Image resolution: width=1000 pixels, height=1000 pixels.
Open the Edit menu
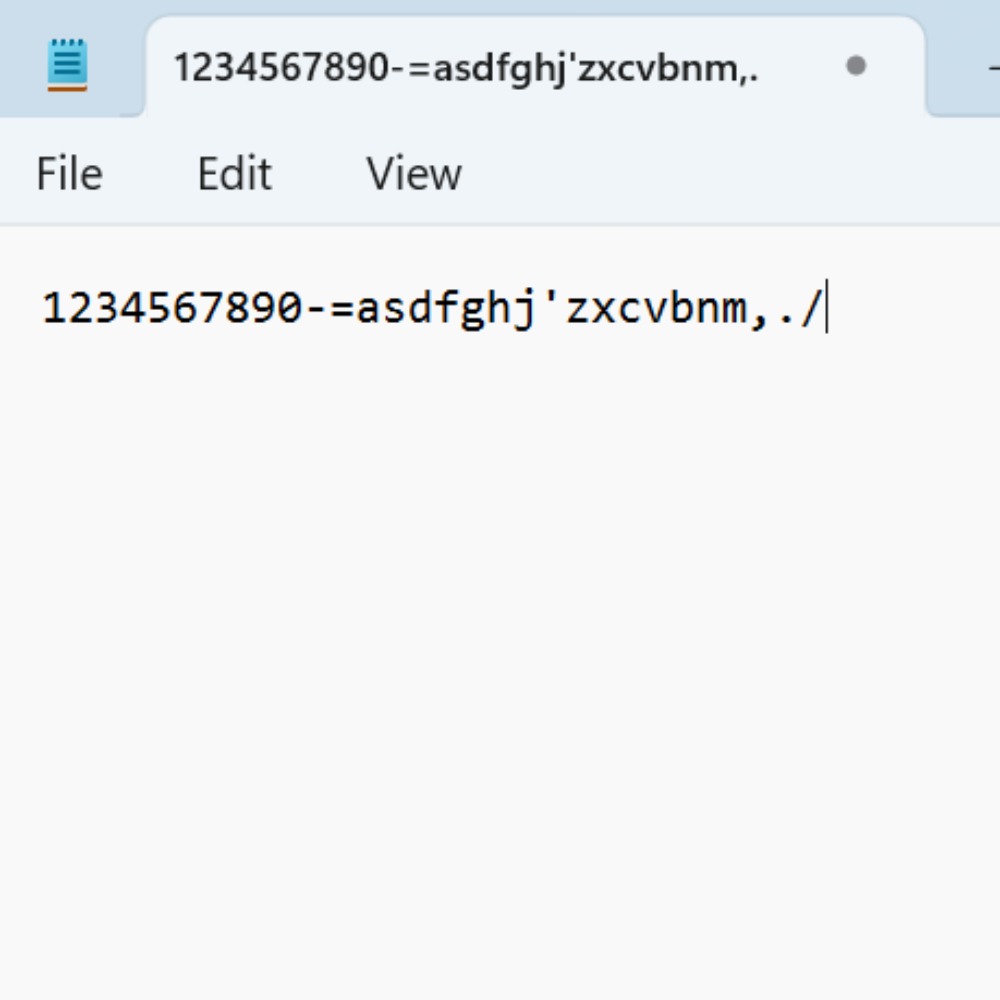235,173
